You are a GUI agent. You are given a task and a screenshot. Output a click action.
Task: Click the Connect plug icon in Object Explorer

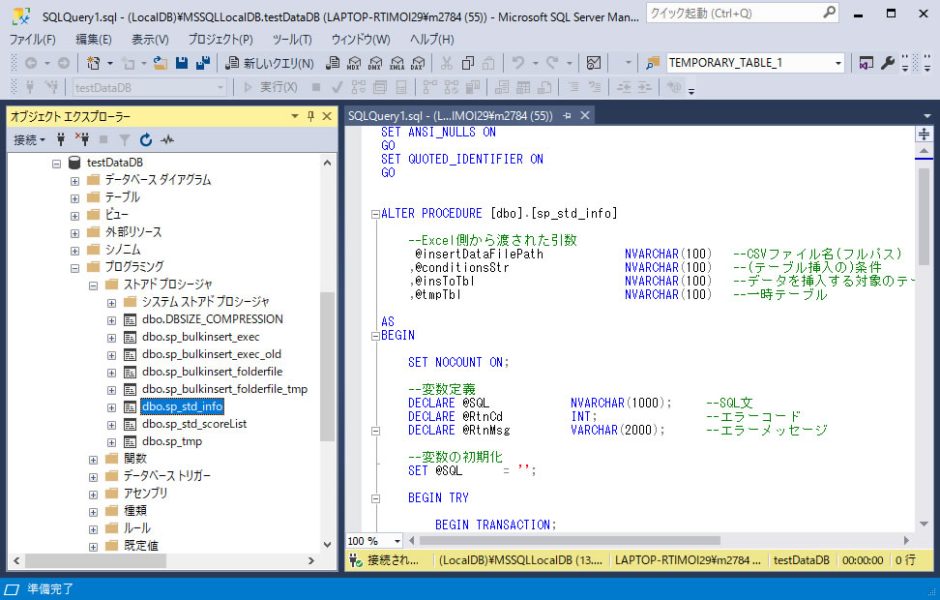(61, 137)
